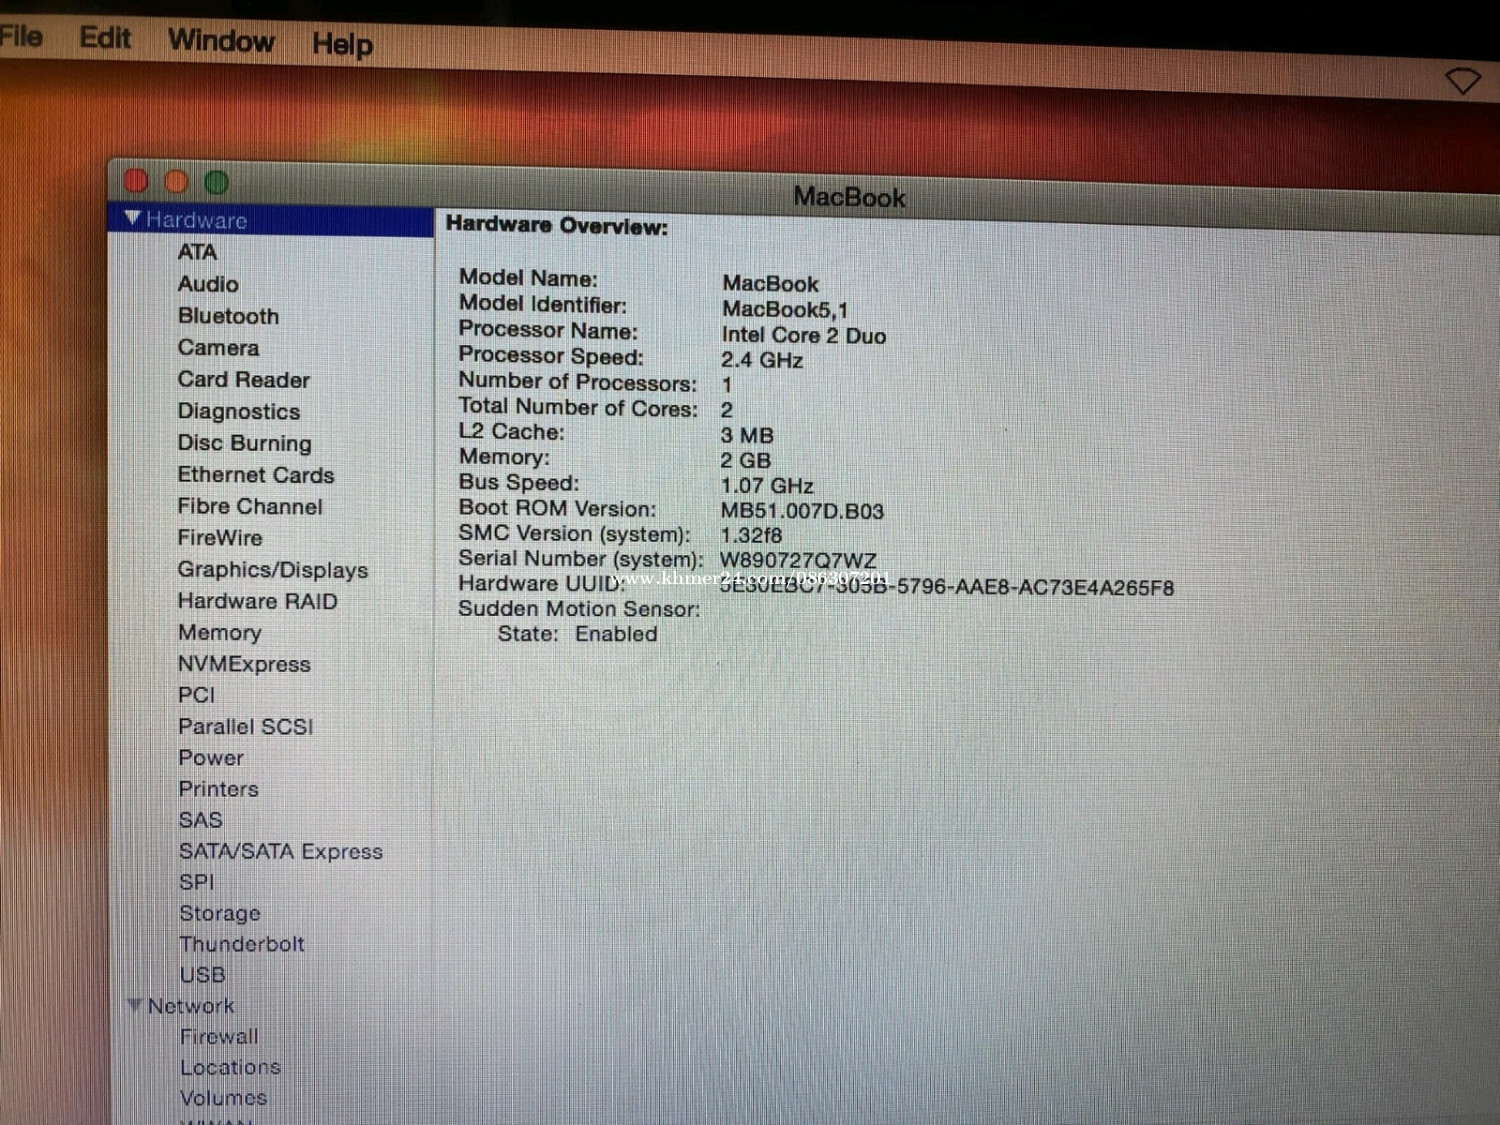Select Storage in the sidebar

pyautogui.click(x=220, y=913)
